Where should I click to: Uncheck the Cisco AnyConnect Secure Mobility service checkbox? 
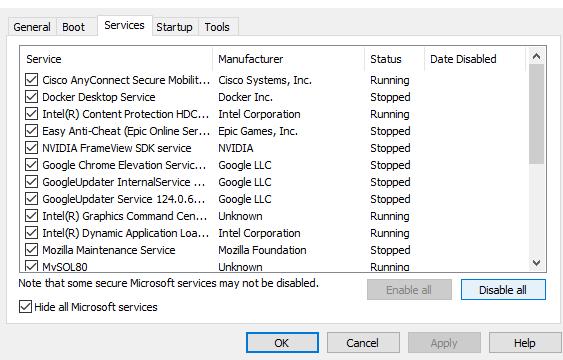(x=32, y=80)
